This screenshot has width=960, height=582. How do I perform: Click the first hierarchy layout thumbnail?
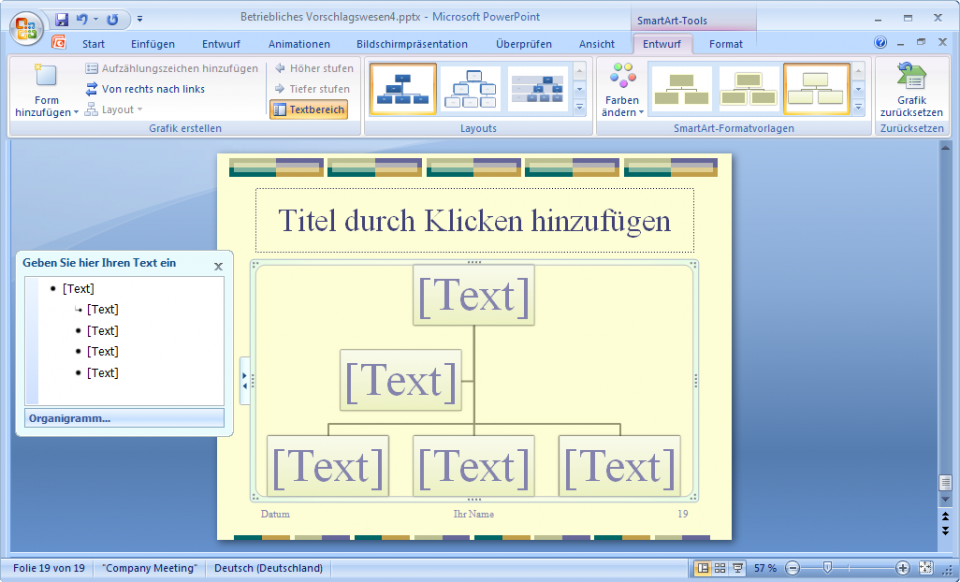coord(403,88)
